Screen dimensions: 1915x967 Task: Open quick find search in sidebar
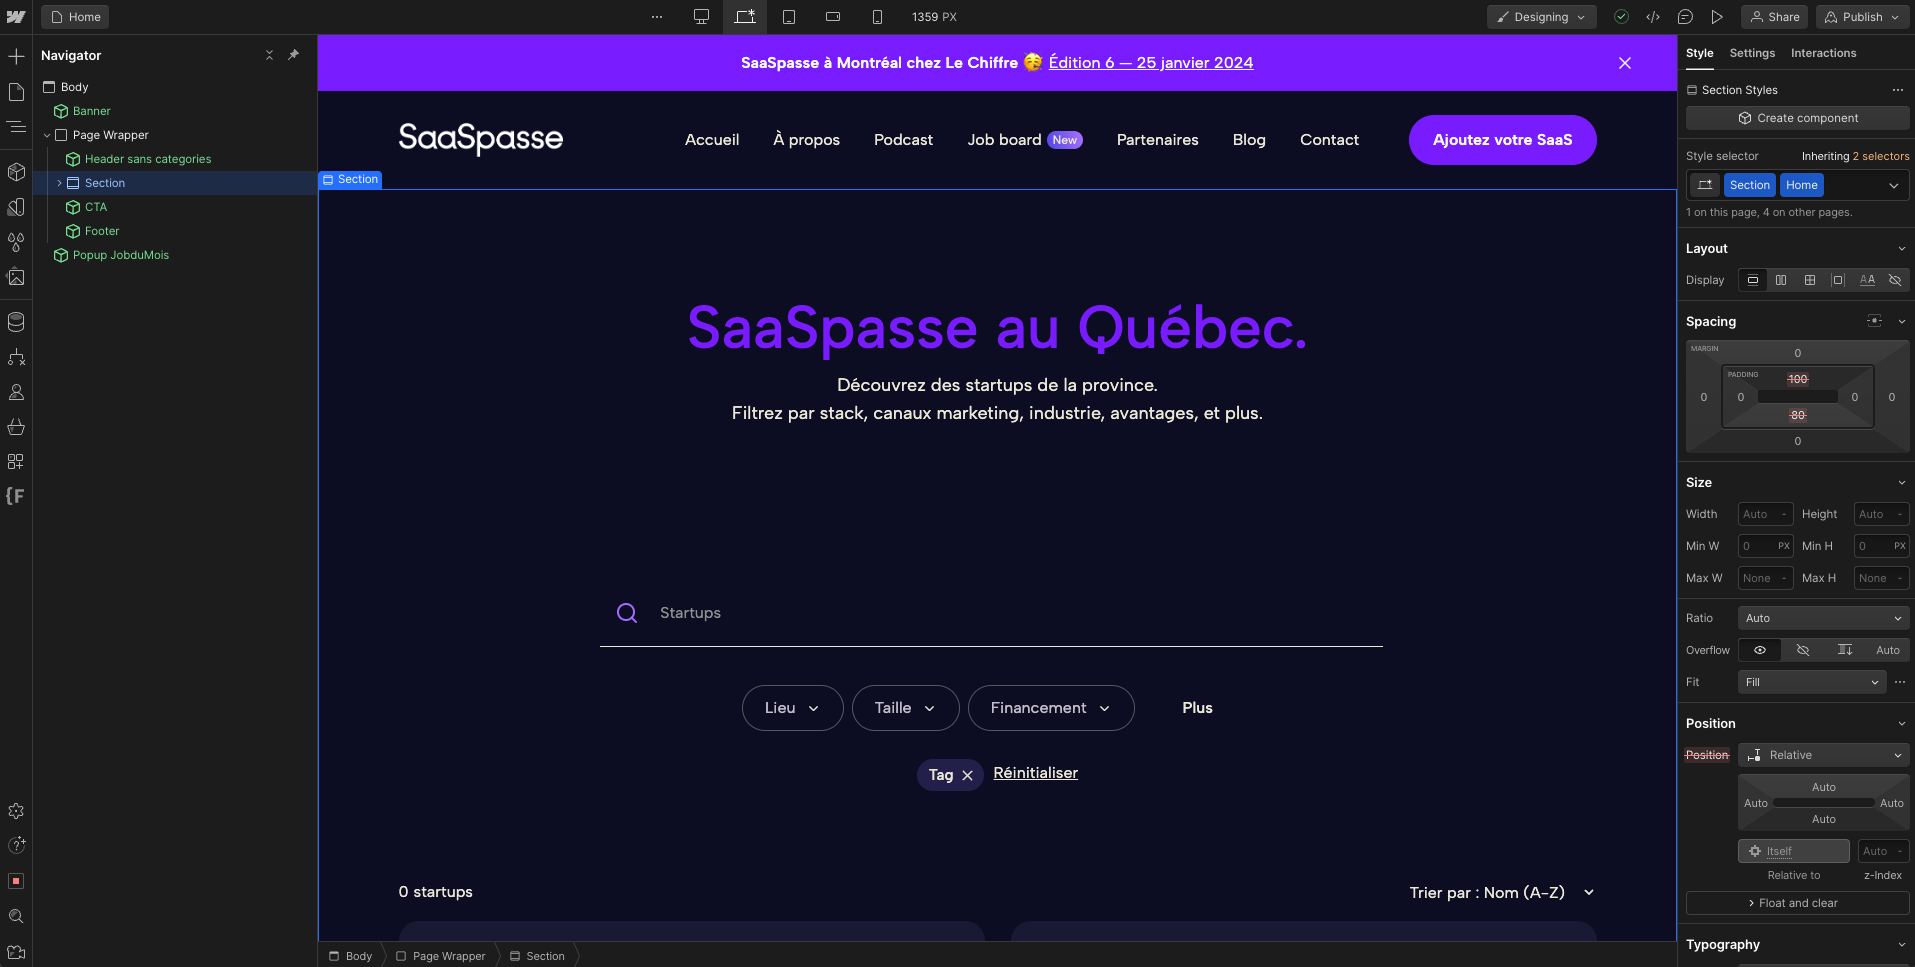pyautogui.click(x=16, y=916)
